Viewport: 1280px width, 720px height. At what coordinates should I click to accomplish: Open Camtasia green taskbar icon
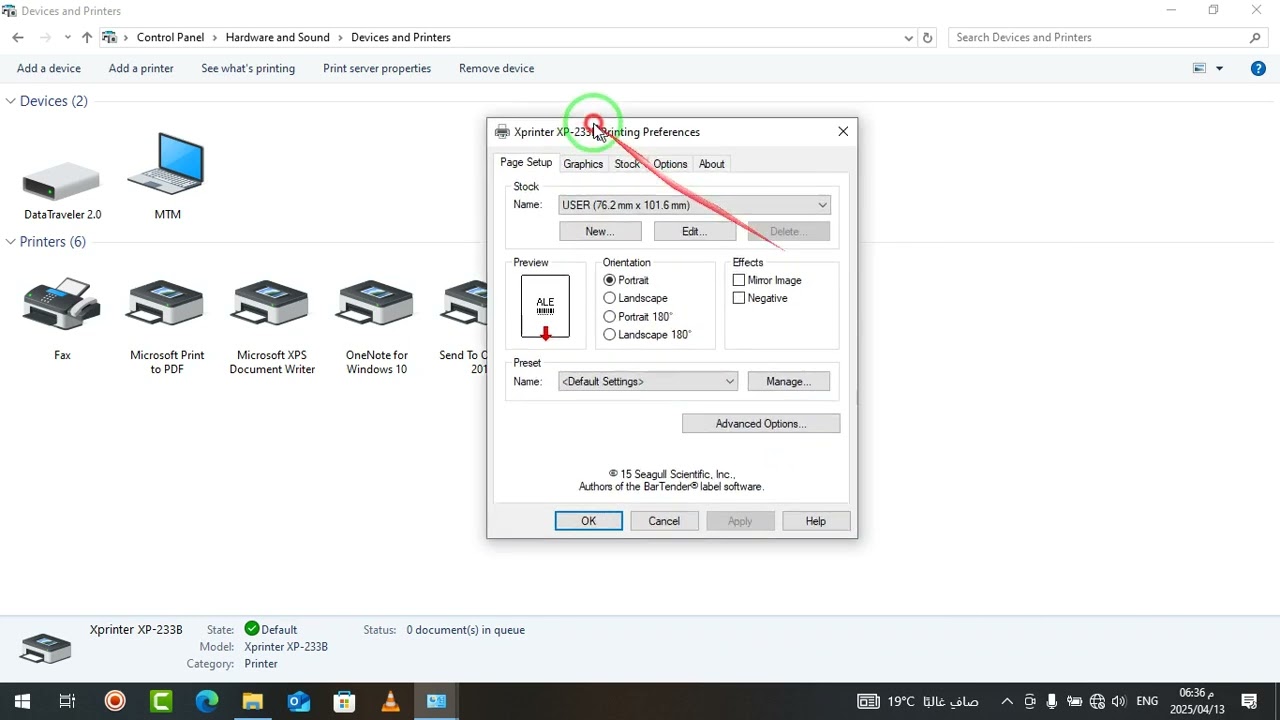point(161,701)
